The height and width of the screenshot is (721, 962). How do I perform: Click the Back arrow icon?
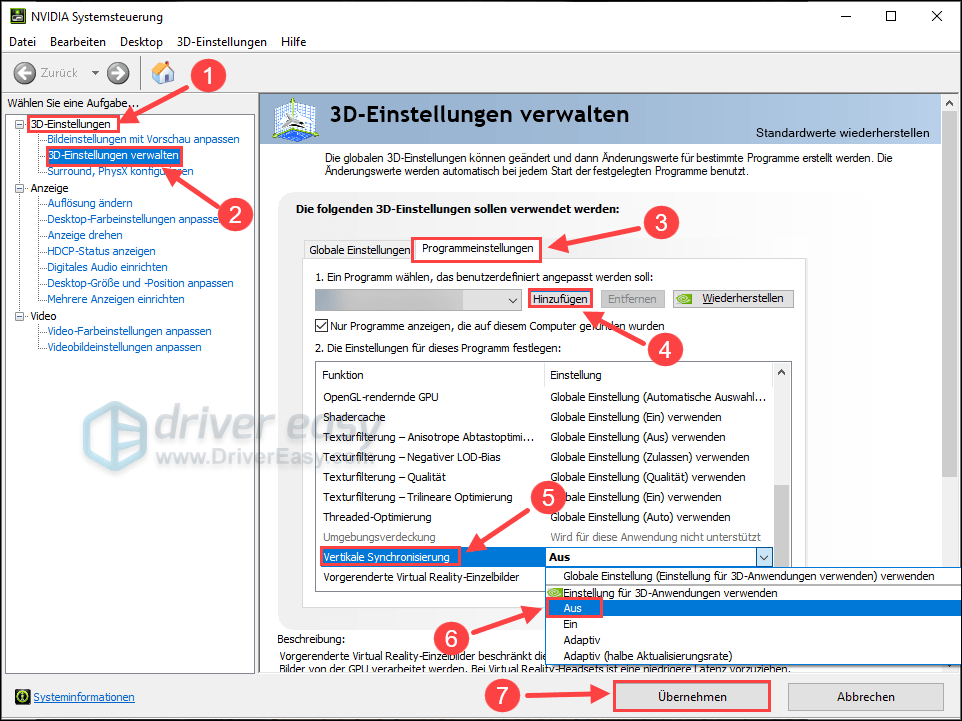coord(25,73)
